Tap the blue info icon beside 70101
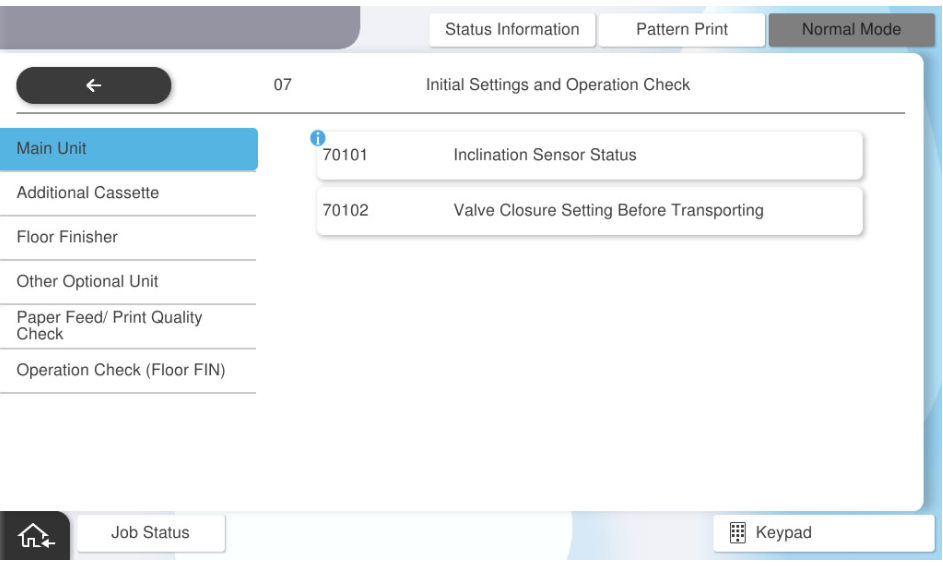 pos(318,138)
